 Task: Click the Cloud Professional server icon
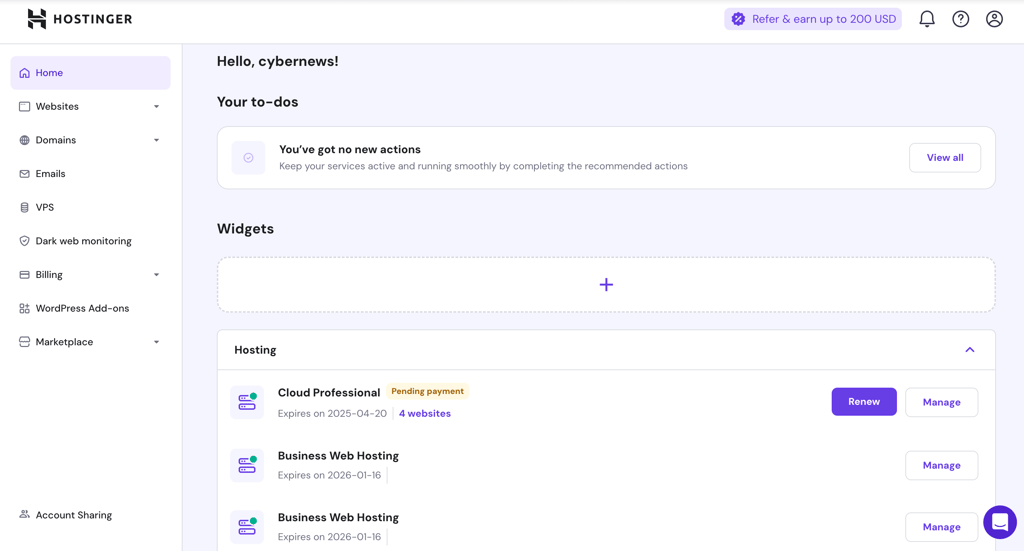tap(247, 402)
